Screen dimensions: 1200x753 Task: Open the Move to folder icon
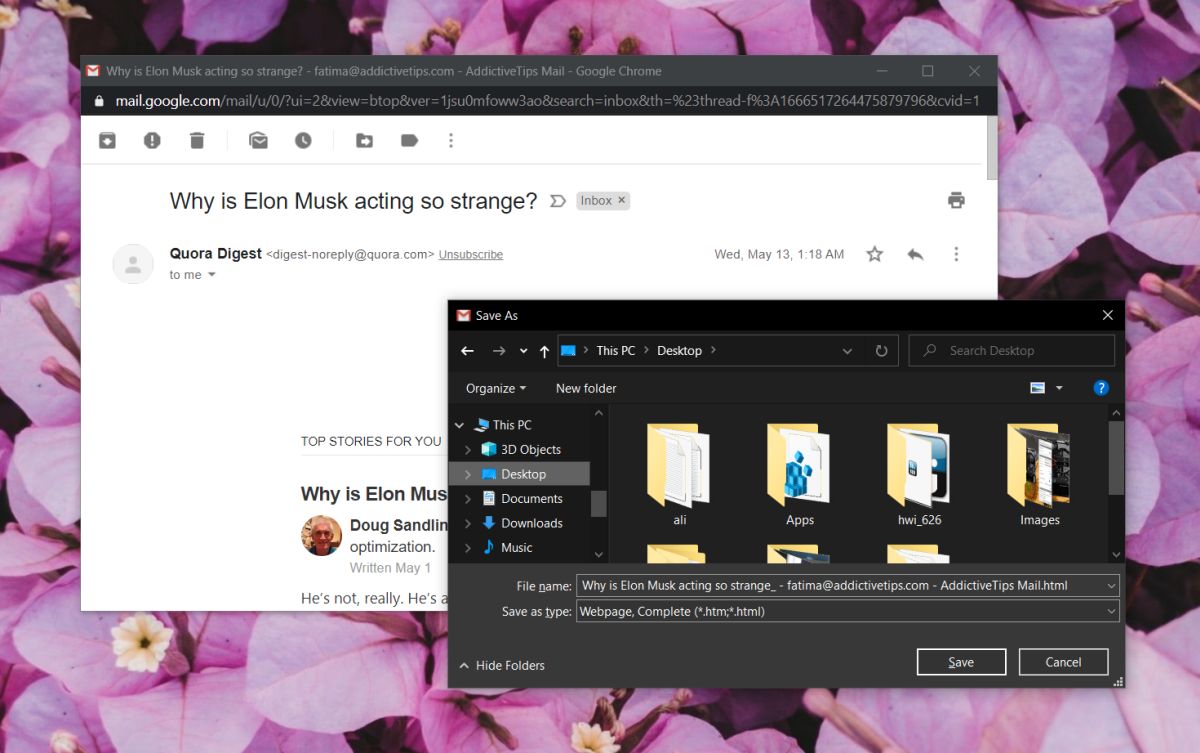[x=364, y=141]
